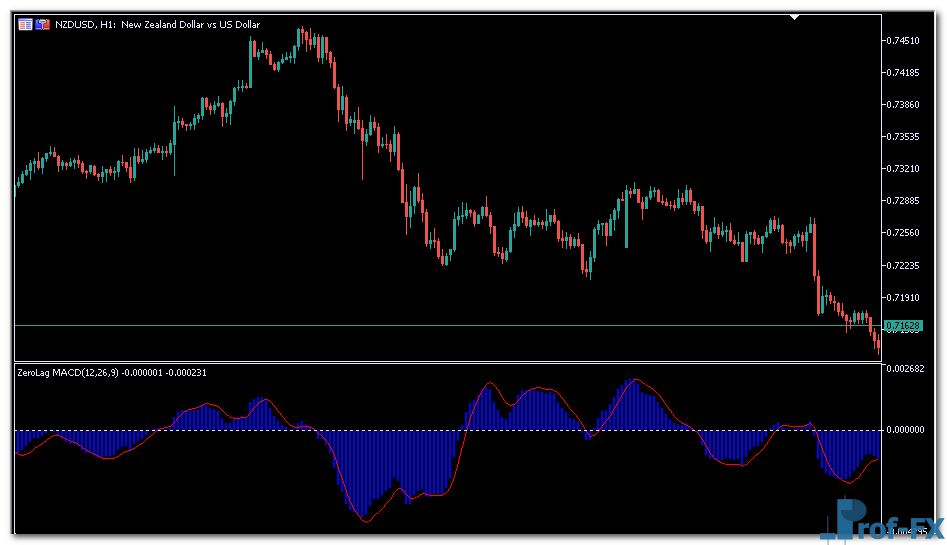Click the 0.72560 level on price axis
Image resolution: width=947 pixels, height=545 pixels.
[904, 233]
